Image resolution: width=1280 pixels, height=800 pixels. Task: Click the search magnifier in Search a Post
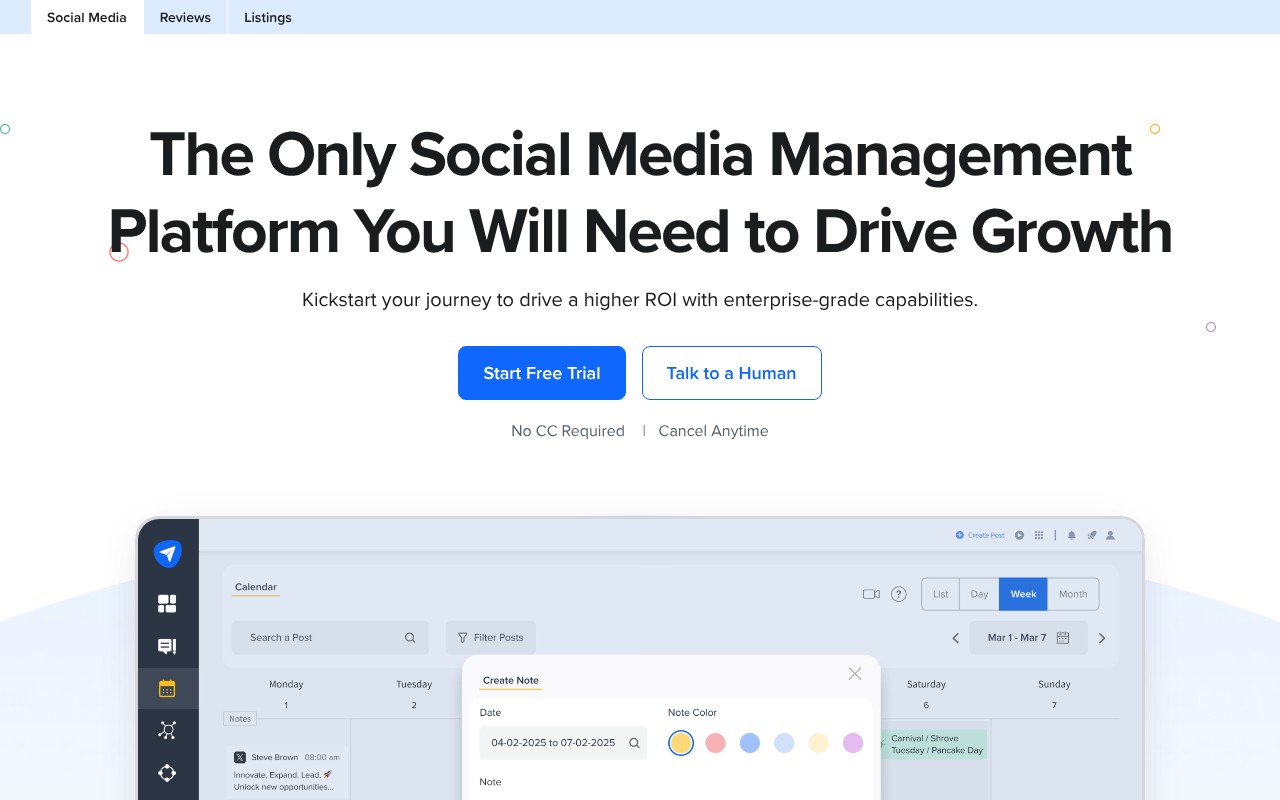pyautogui.click(x=410, y=638)
